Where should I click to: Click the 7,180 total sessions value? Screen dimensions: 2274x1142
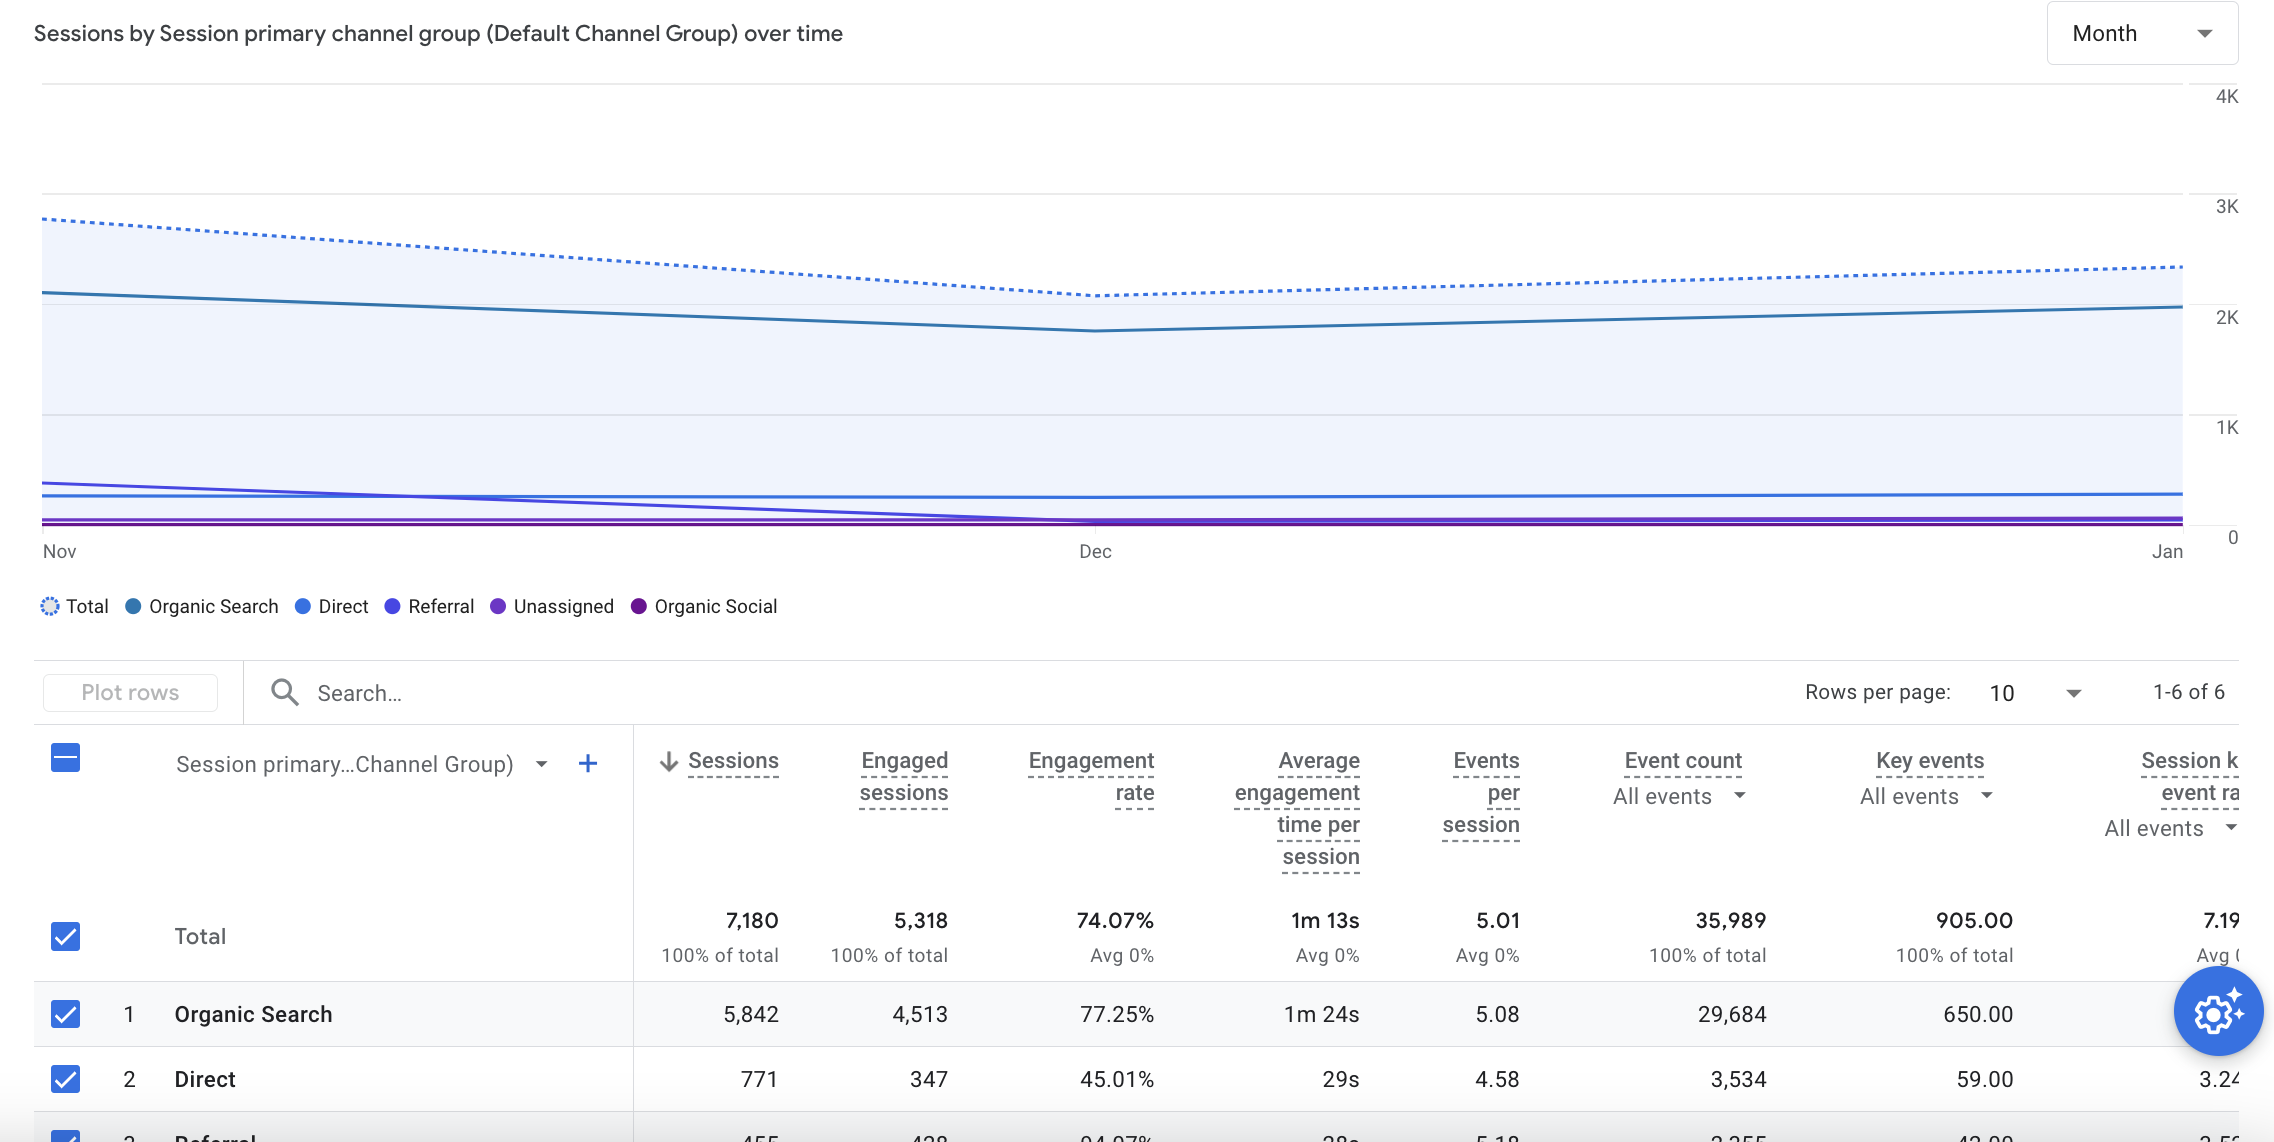coord(752,920)
